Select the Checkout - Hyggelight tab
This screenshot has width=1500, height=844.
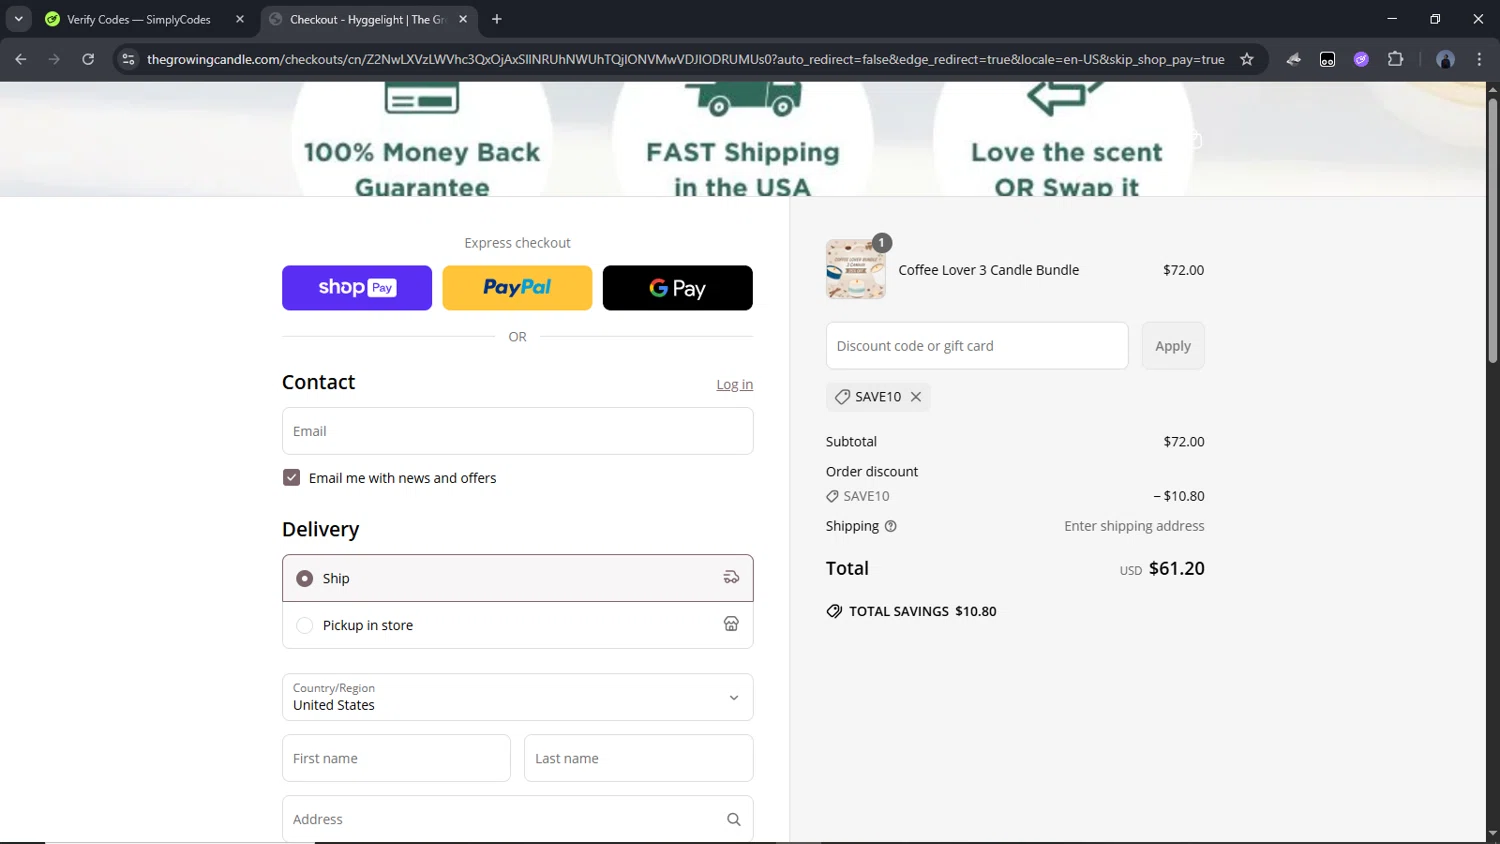point(367,19)
